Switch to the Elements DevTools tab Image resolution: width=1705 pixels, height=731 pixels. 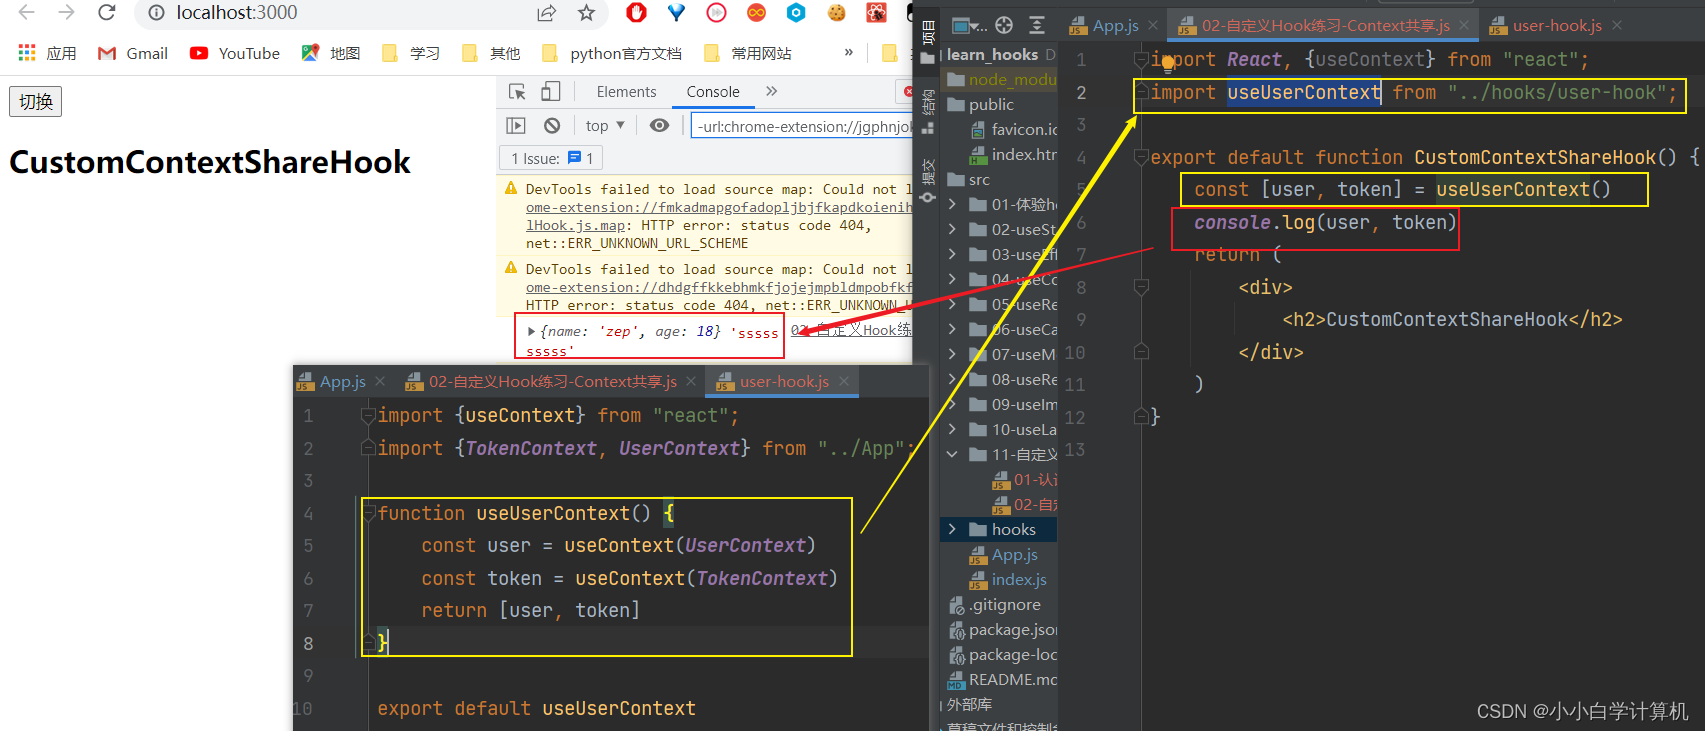pyautogui.click(x=626, y=92)
